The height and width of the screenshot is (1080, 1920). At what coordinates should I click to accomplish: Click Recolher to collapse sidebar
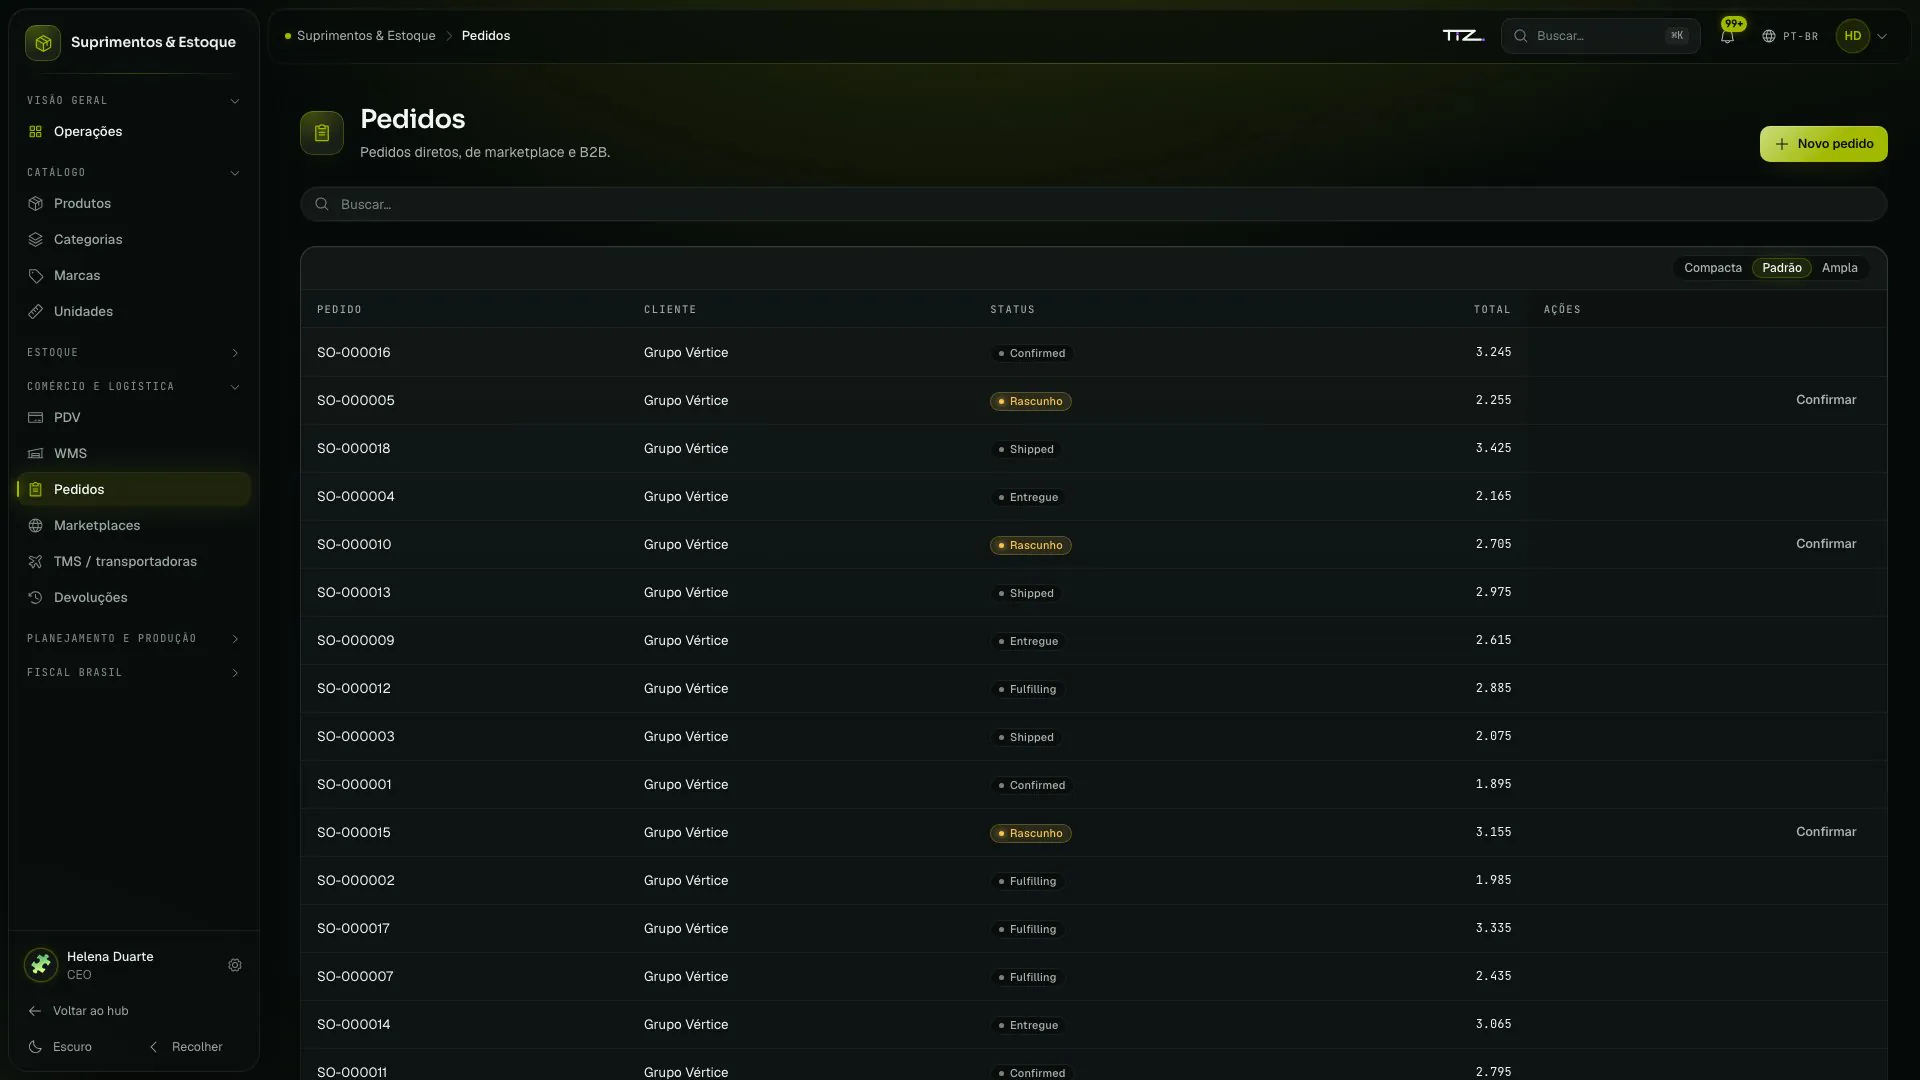[186, 1047]
